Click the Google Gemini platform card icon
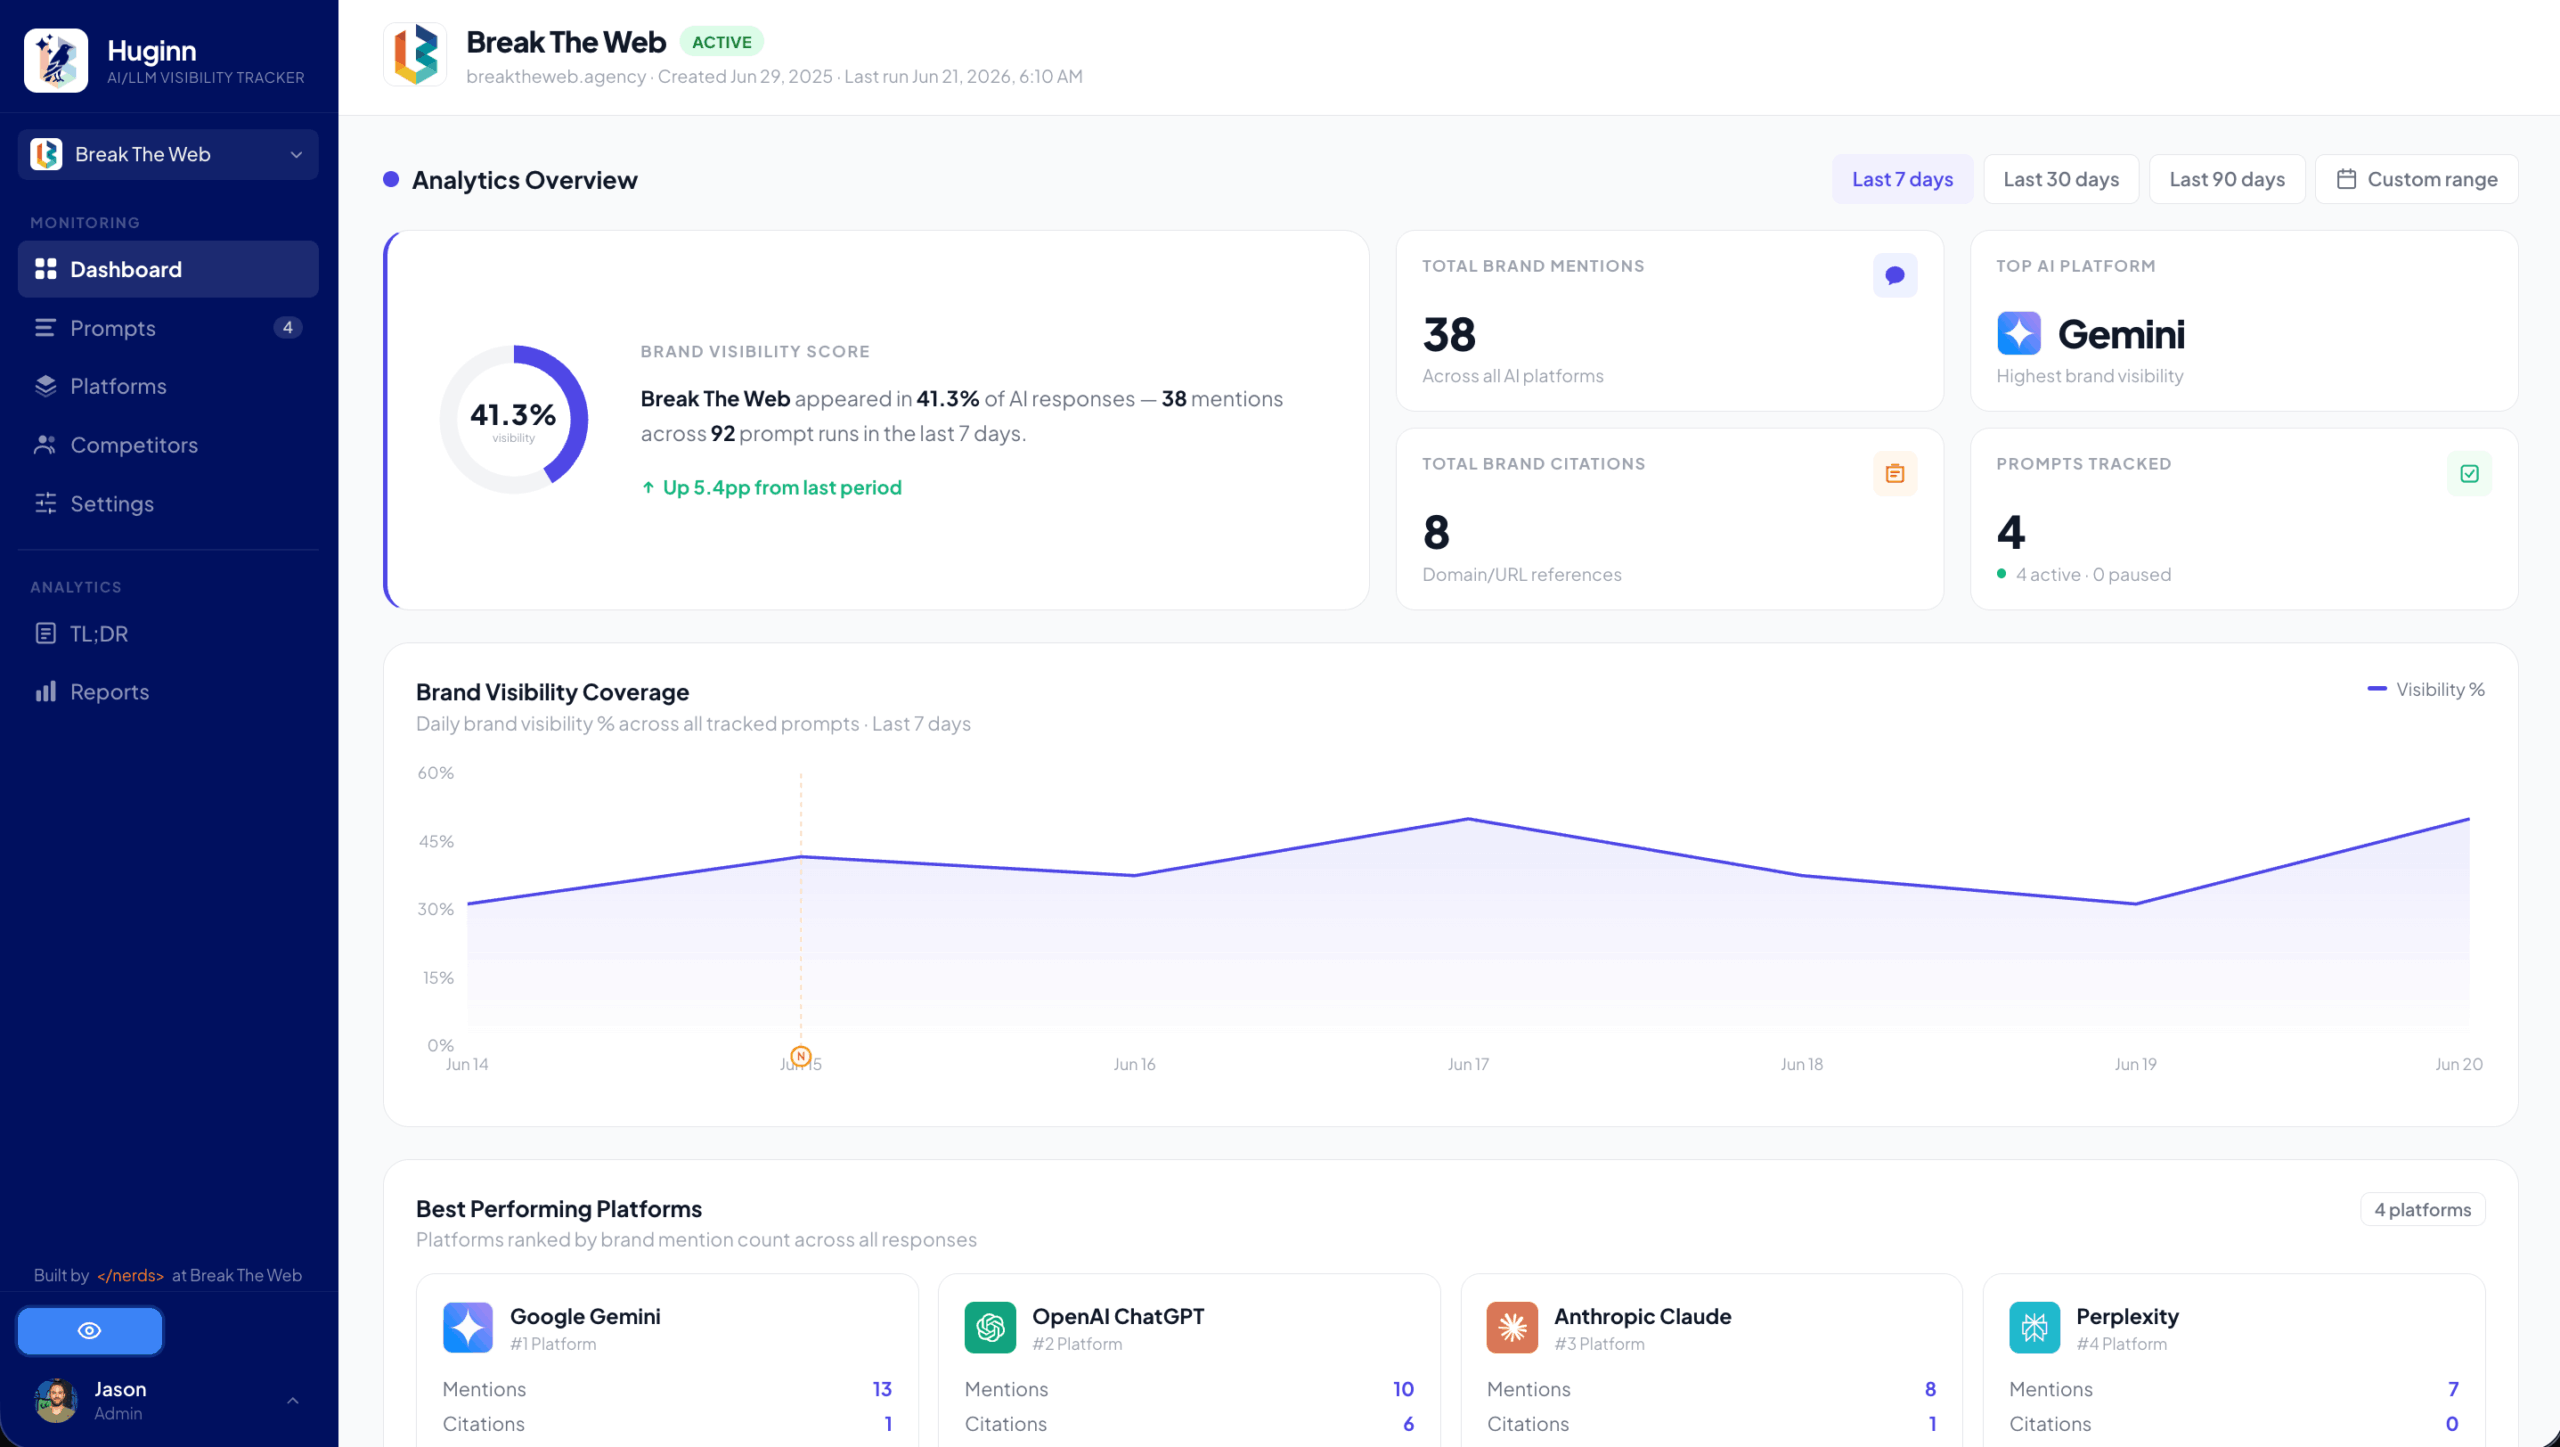 pos(468,1327)
